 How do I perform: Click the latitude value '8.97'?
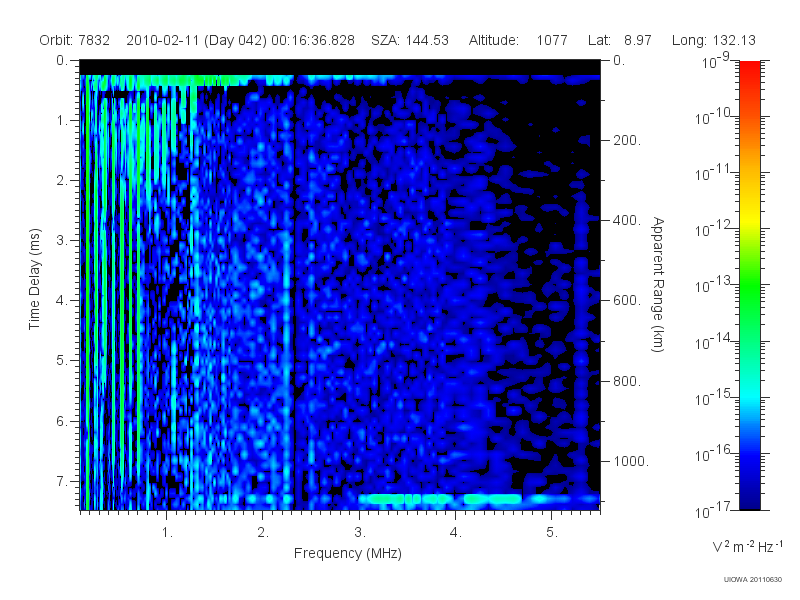(x=638, y=40)
